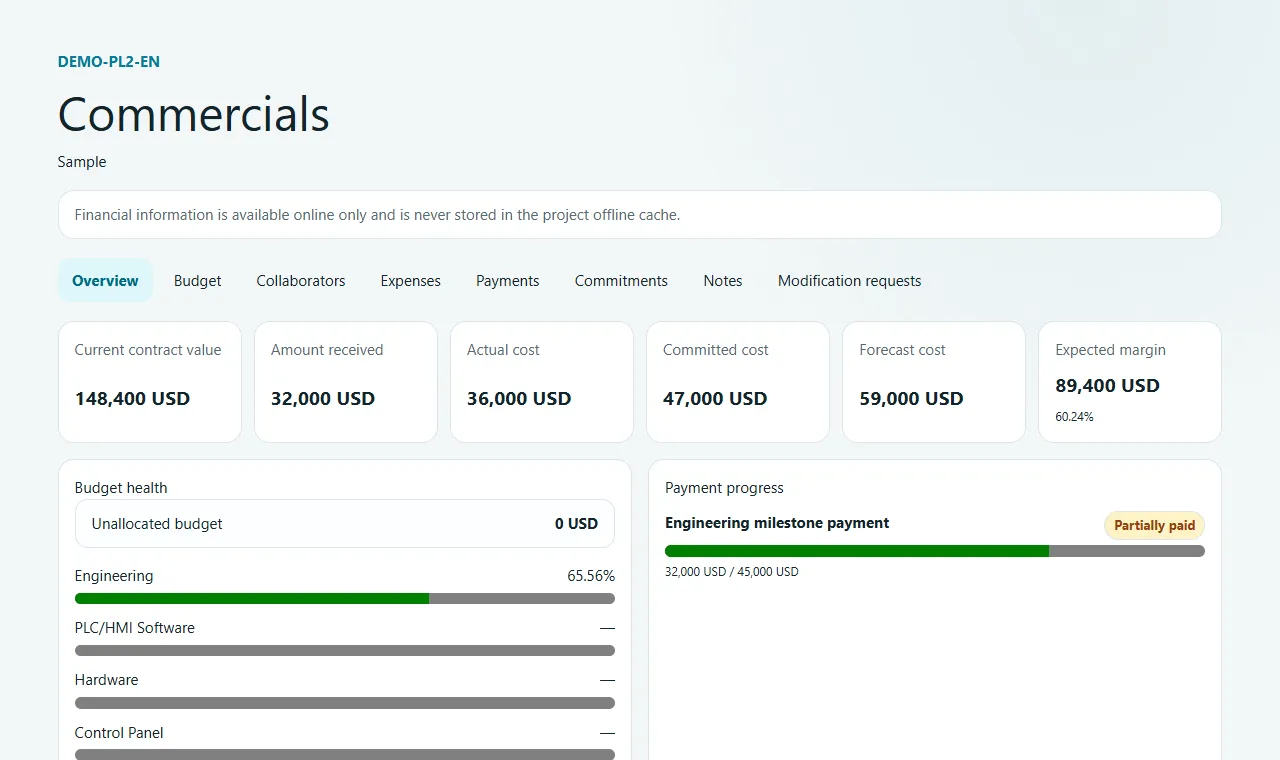Click the Commercials page heading
The width and height of the screenshot is (1280, 760).
194,114
